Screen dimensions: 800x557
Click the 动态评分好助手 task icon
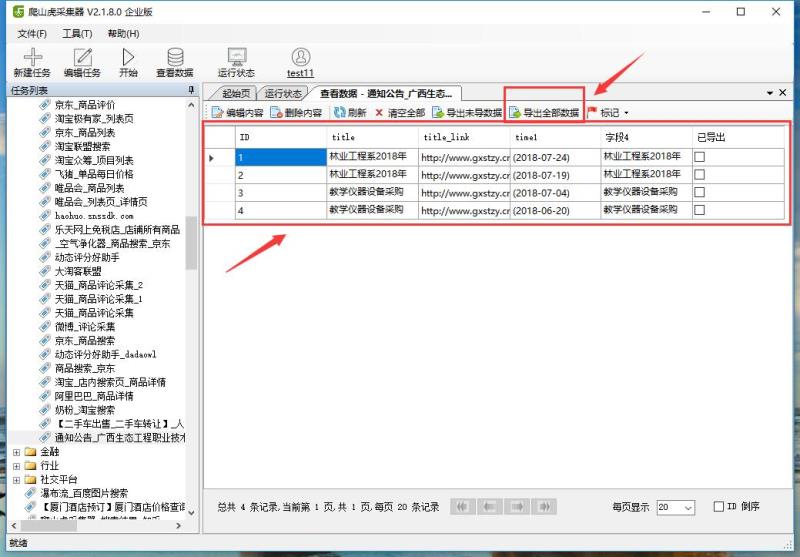click(45, 258)
